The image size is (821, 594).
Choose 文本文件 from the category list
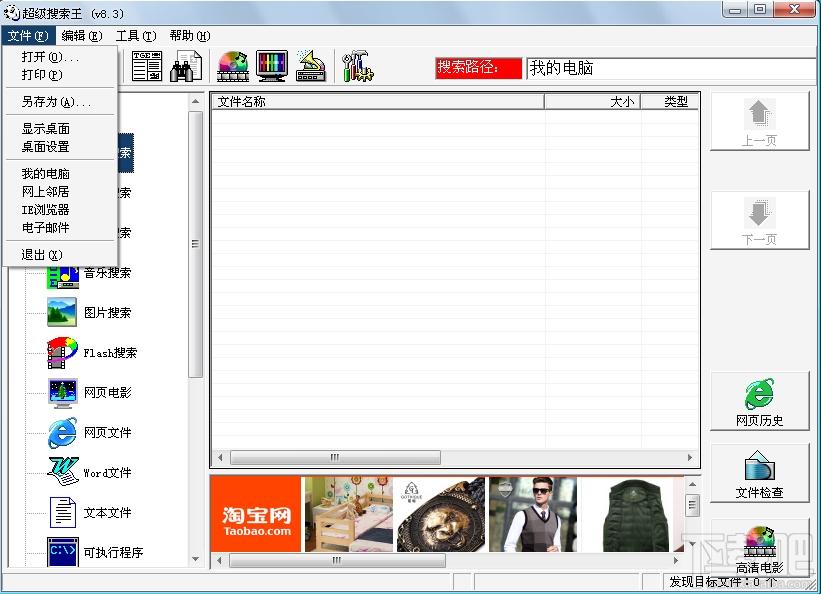(x=107, y=513)
